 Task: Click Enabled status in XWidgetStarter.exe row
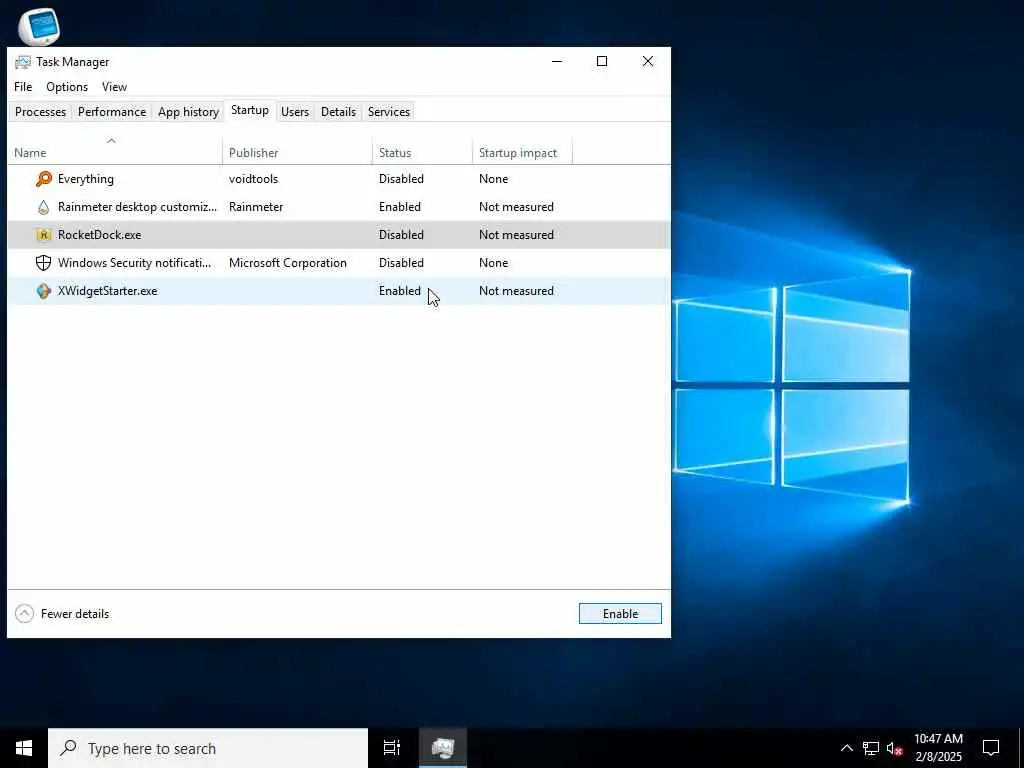click(400, 291)
